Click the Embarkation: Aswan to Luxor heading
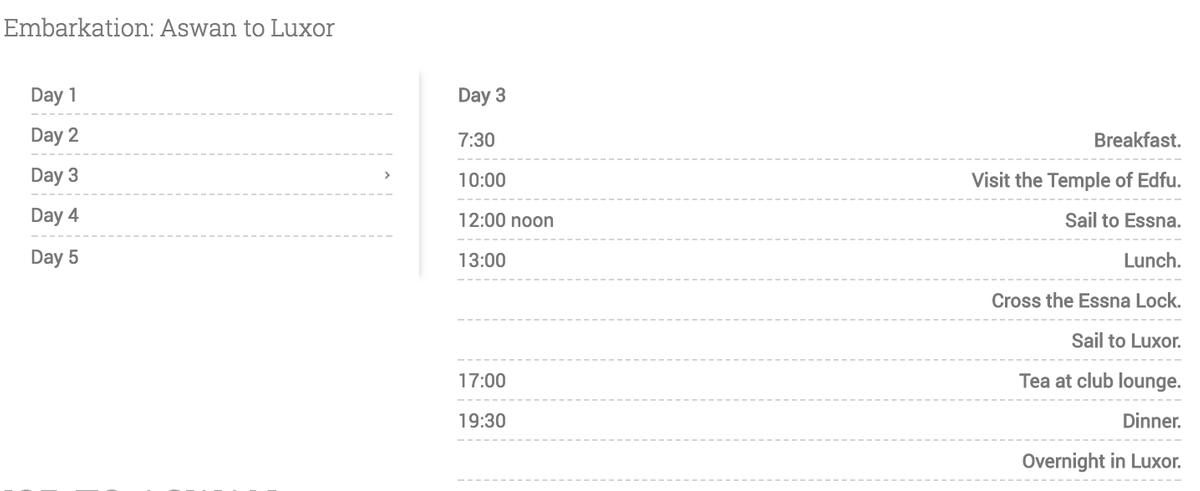The image size is (1200, 491). coord(169,29)
